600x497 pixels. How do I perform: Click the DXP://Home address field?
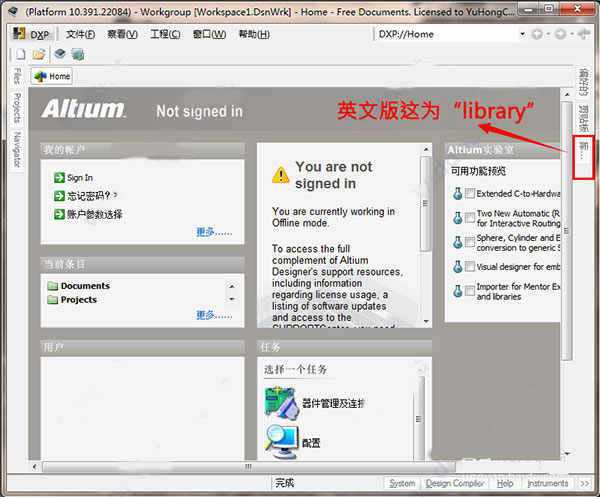[x=446, y=34]
